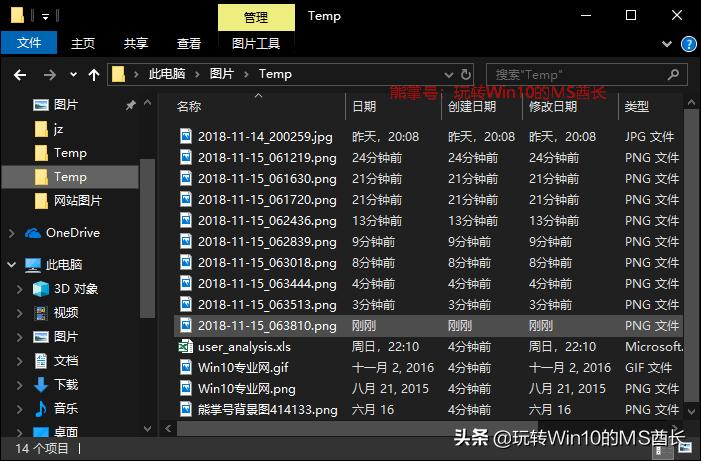Image resolution: width=701 pixels, height=461 pixels.
Task: Open the help question mark icon
Action: pos(688,44)
